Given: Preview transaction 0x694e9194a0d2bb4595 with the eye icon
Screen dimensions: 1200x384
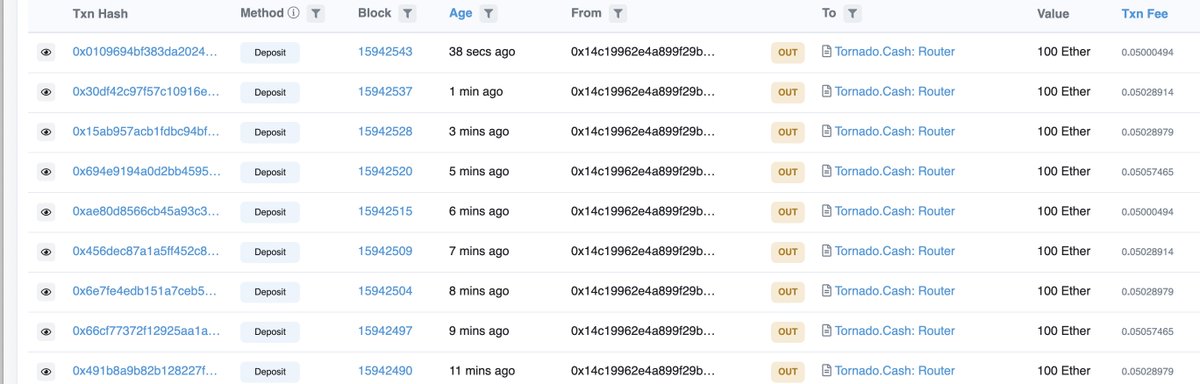Looking at the screenshot, I should (46, 172).
